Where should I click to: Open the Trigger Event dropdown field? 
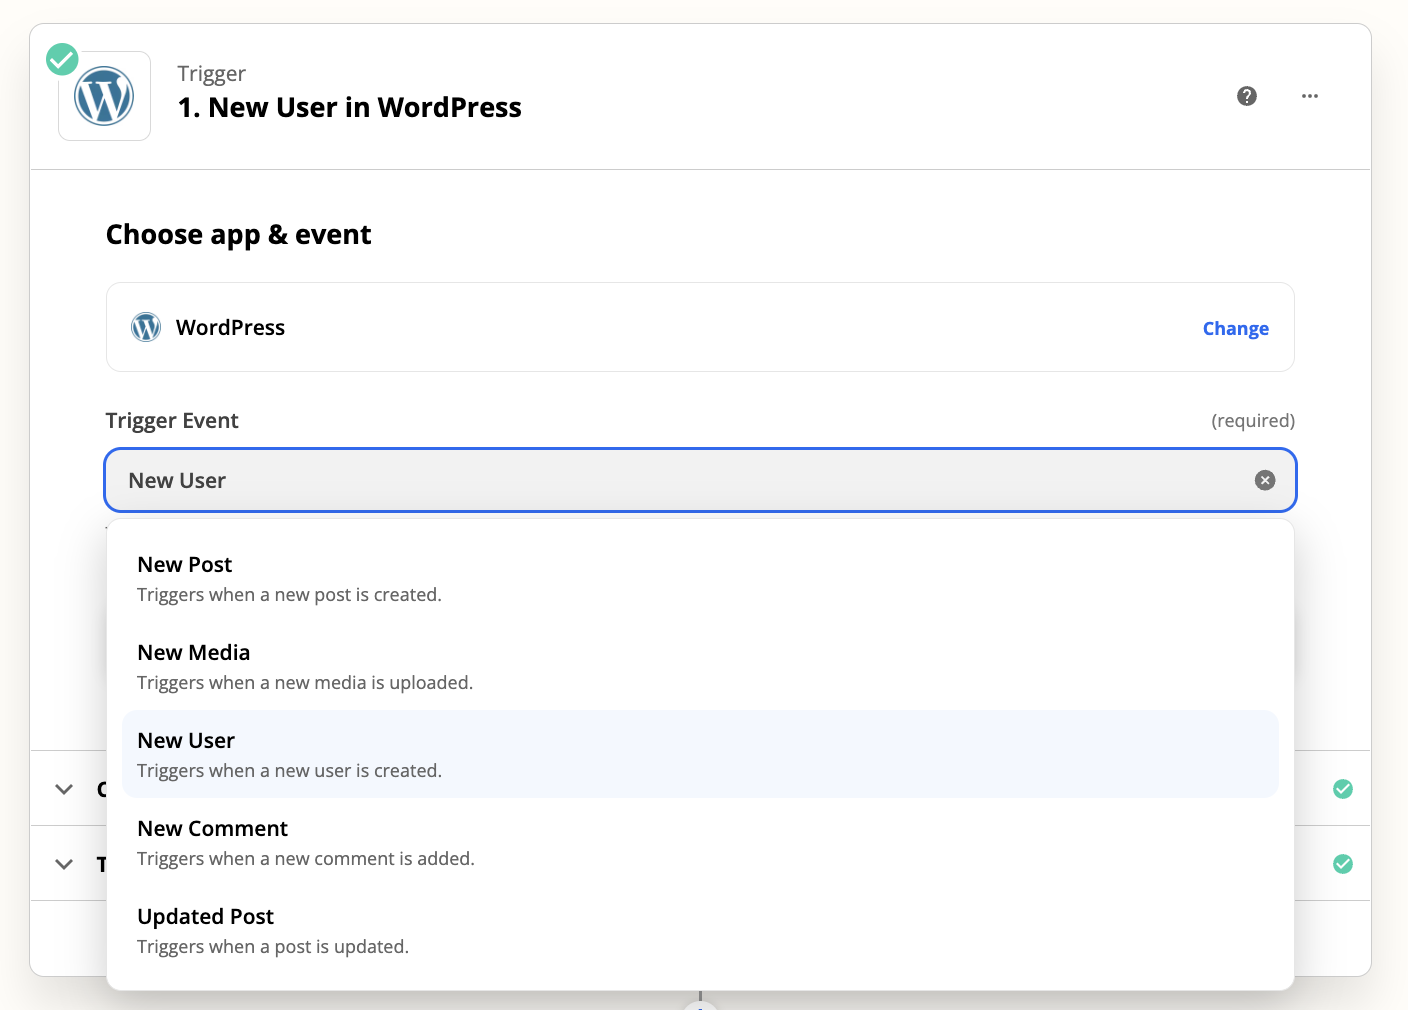(700, 480)
